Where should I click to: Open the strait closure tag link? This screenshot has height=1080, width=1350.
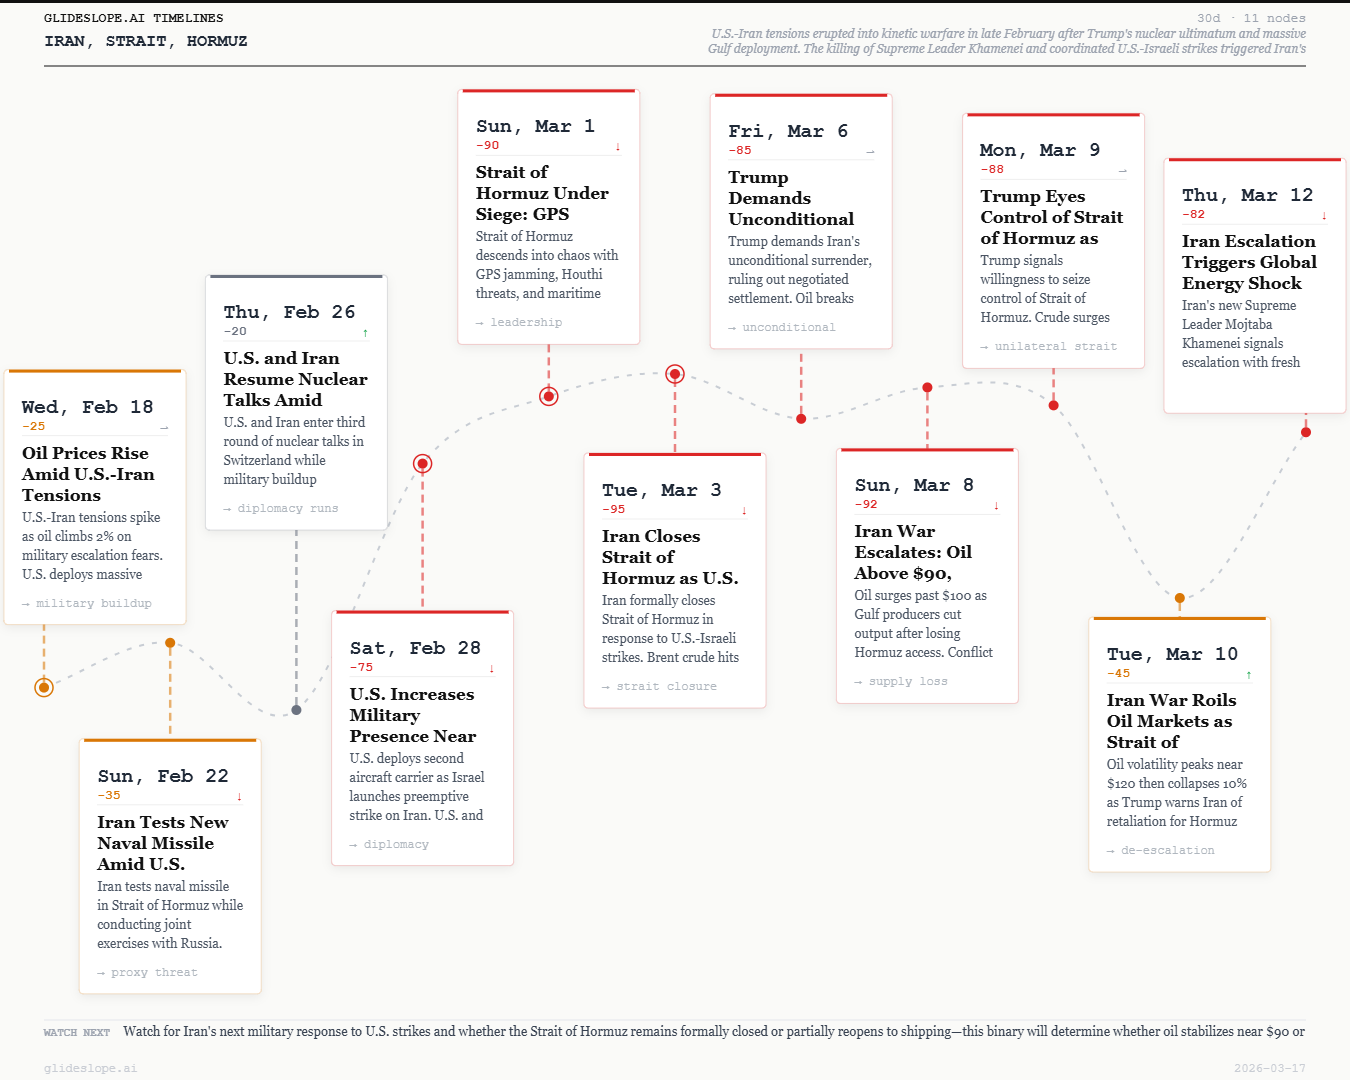[659, 686]
